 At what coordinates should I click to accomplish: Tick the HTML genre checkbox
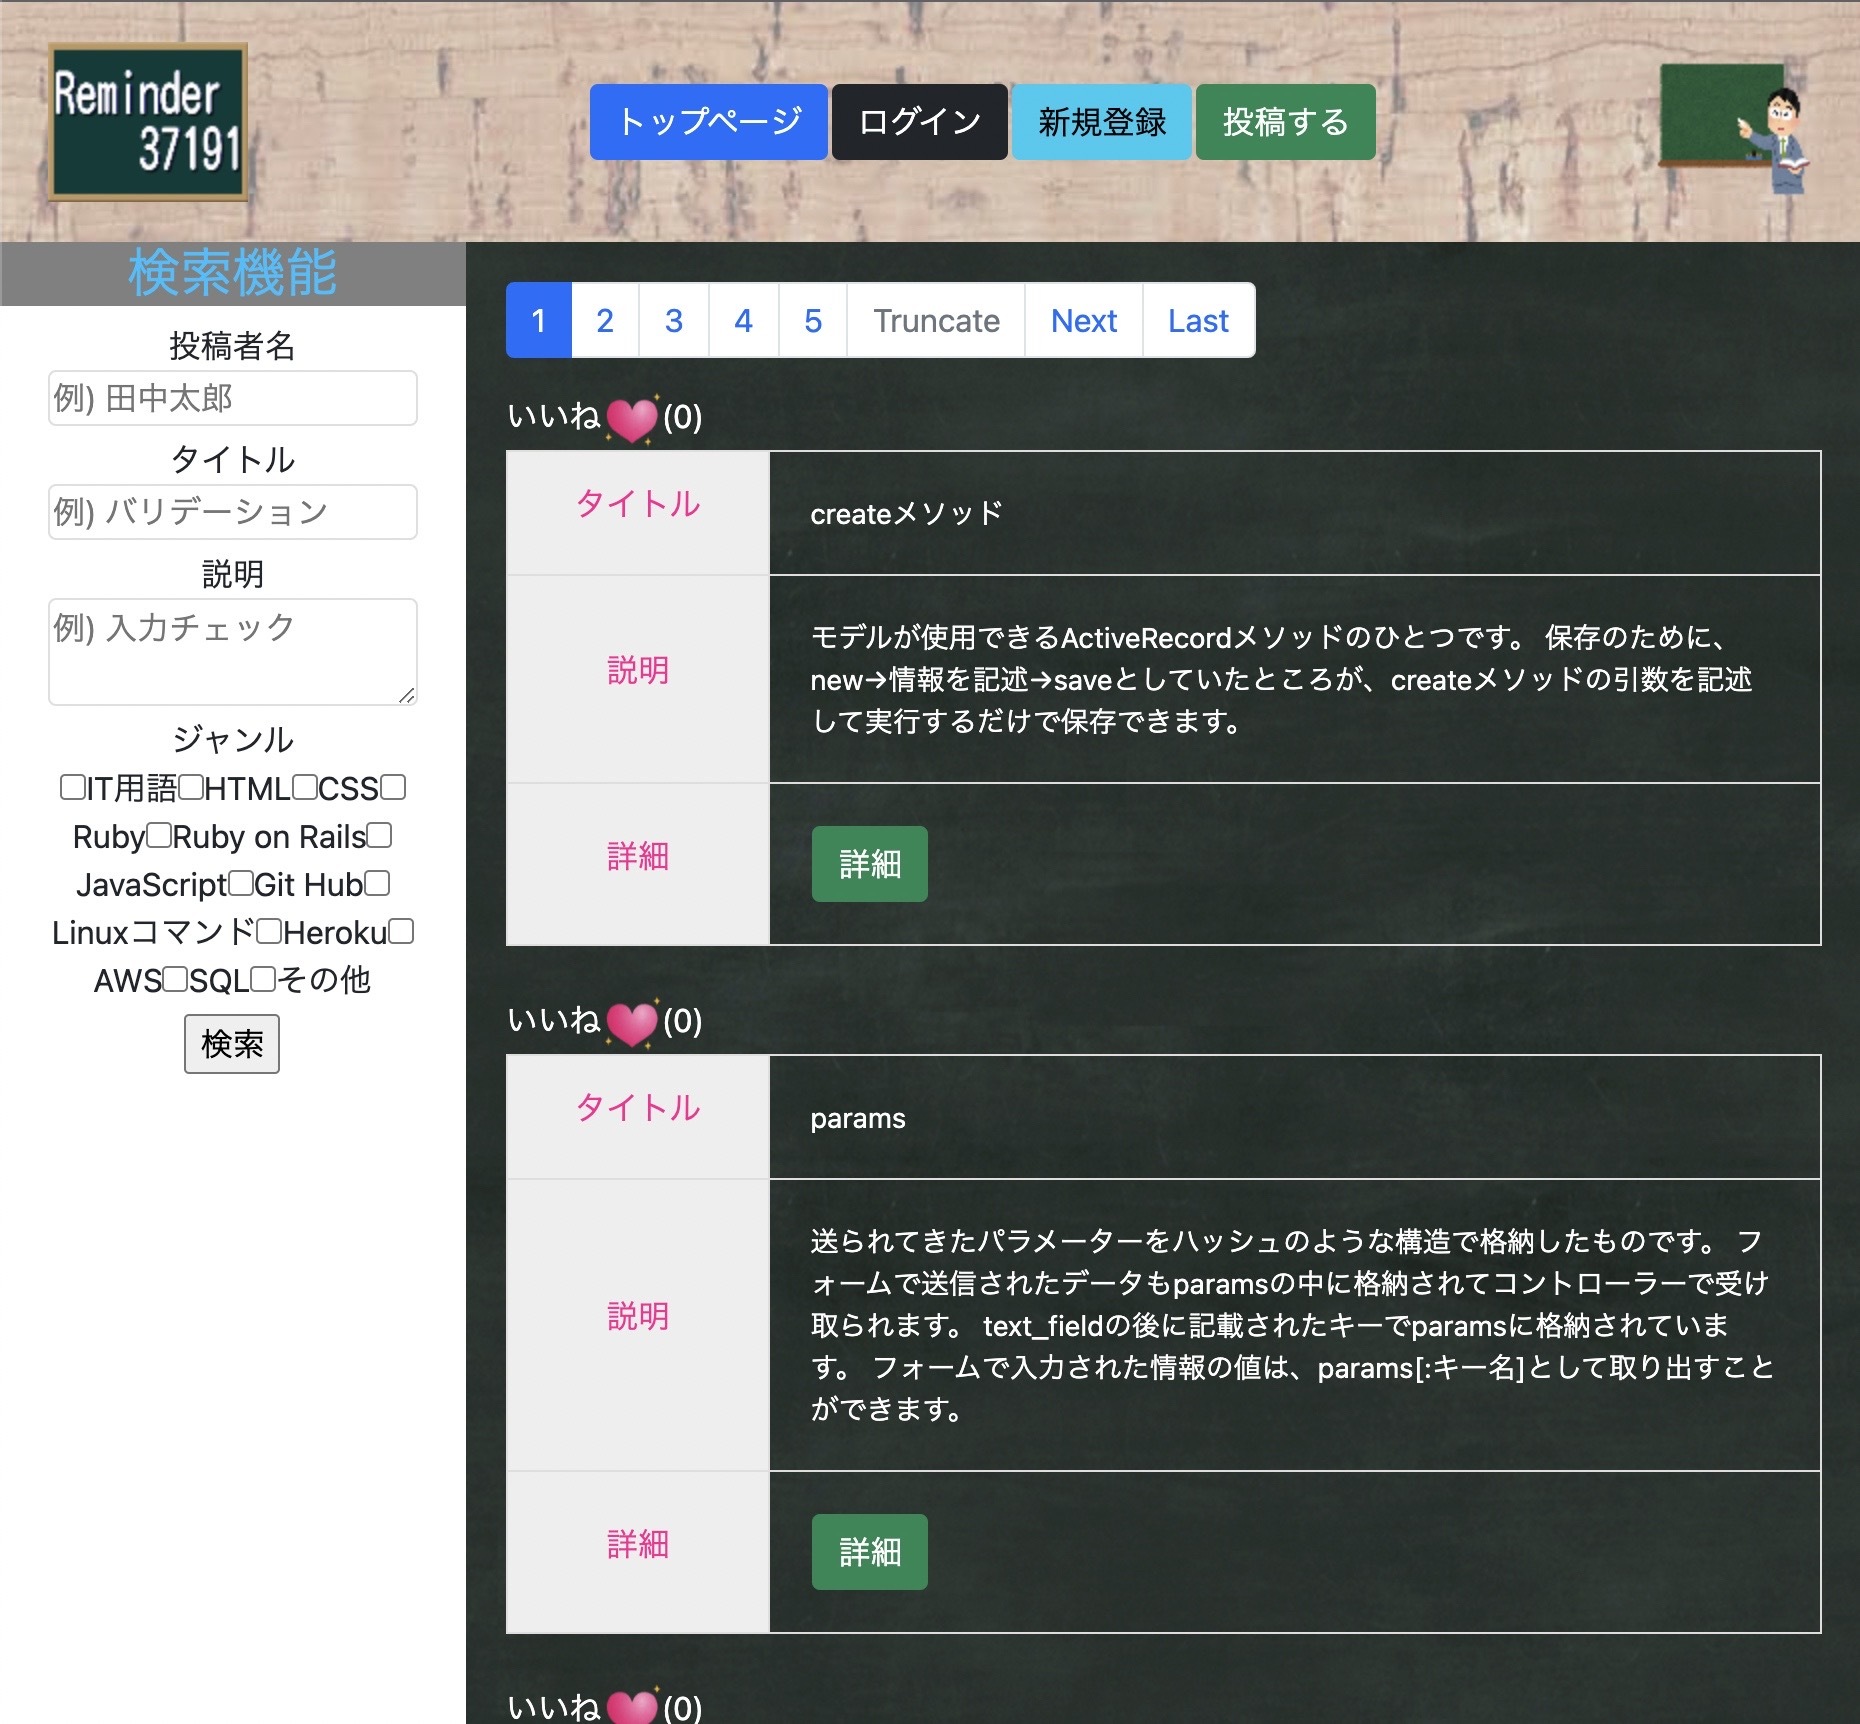[191, 787]
